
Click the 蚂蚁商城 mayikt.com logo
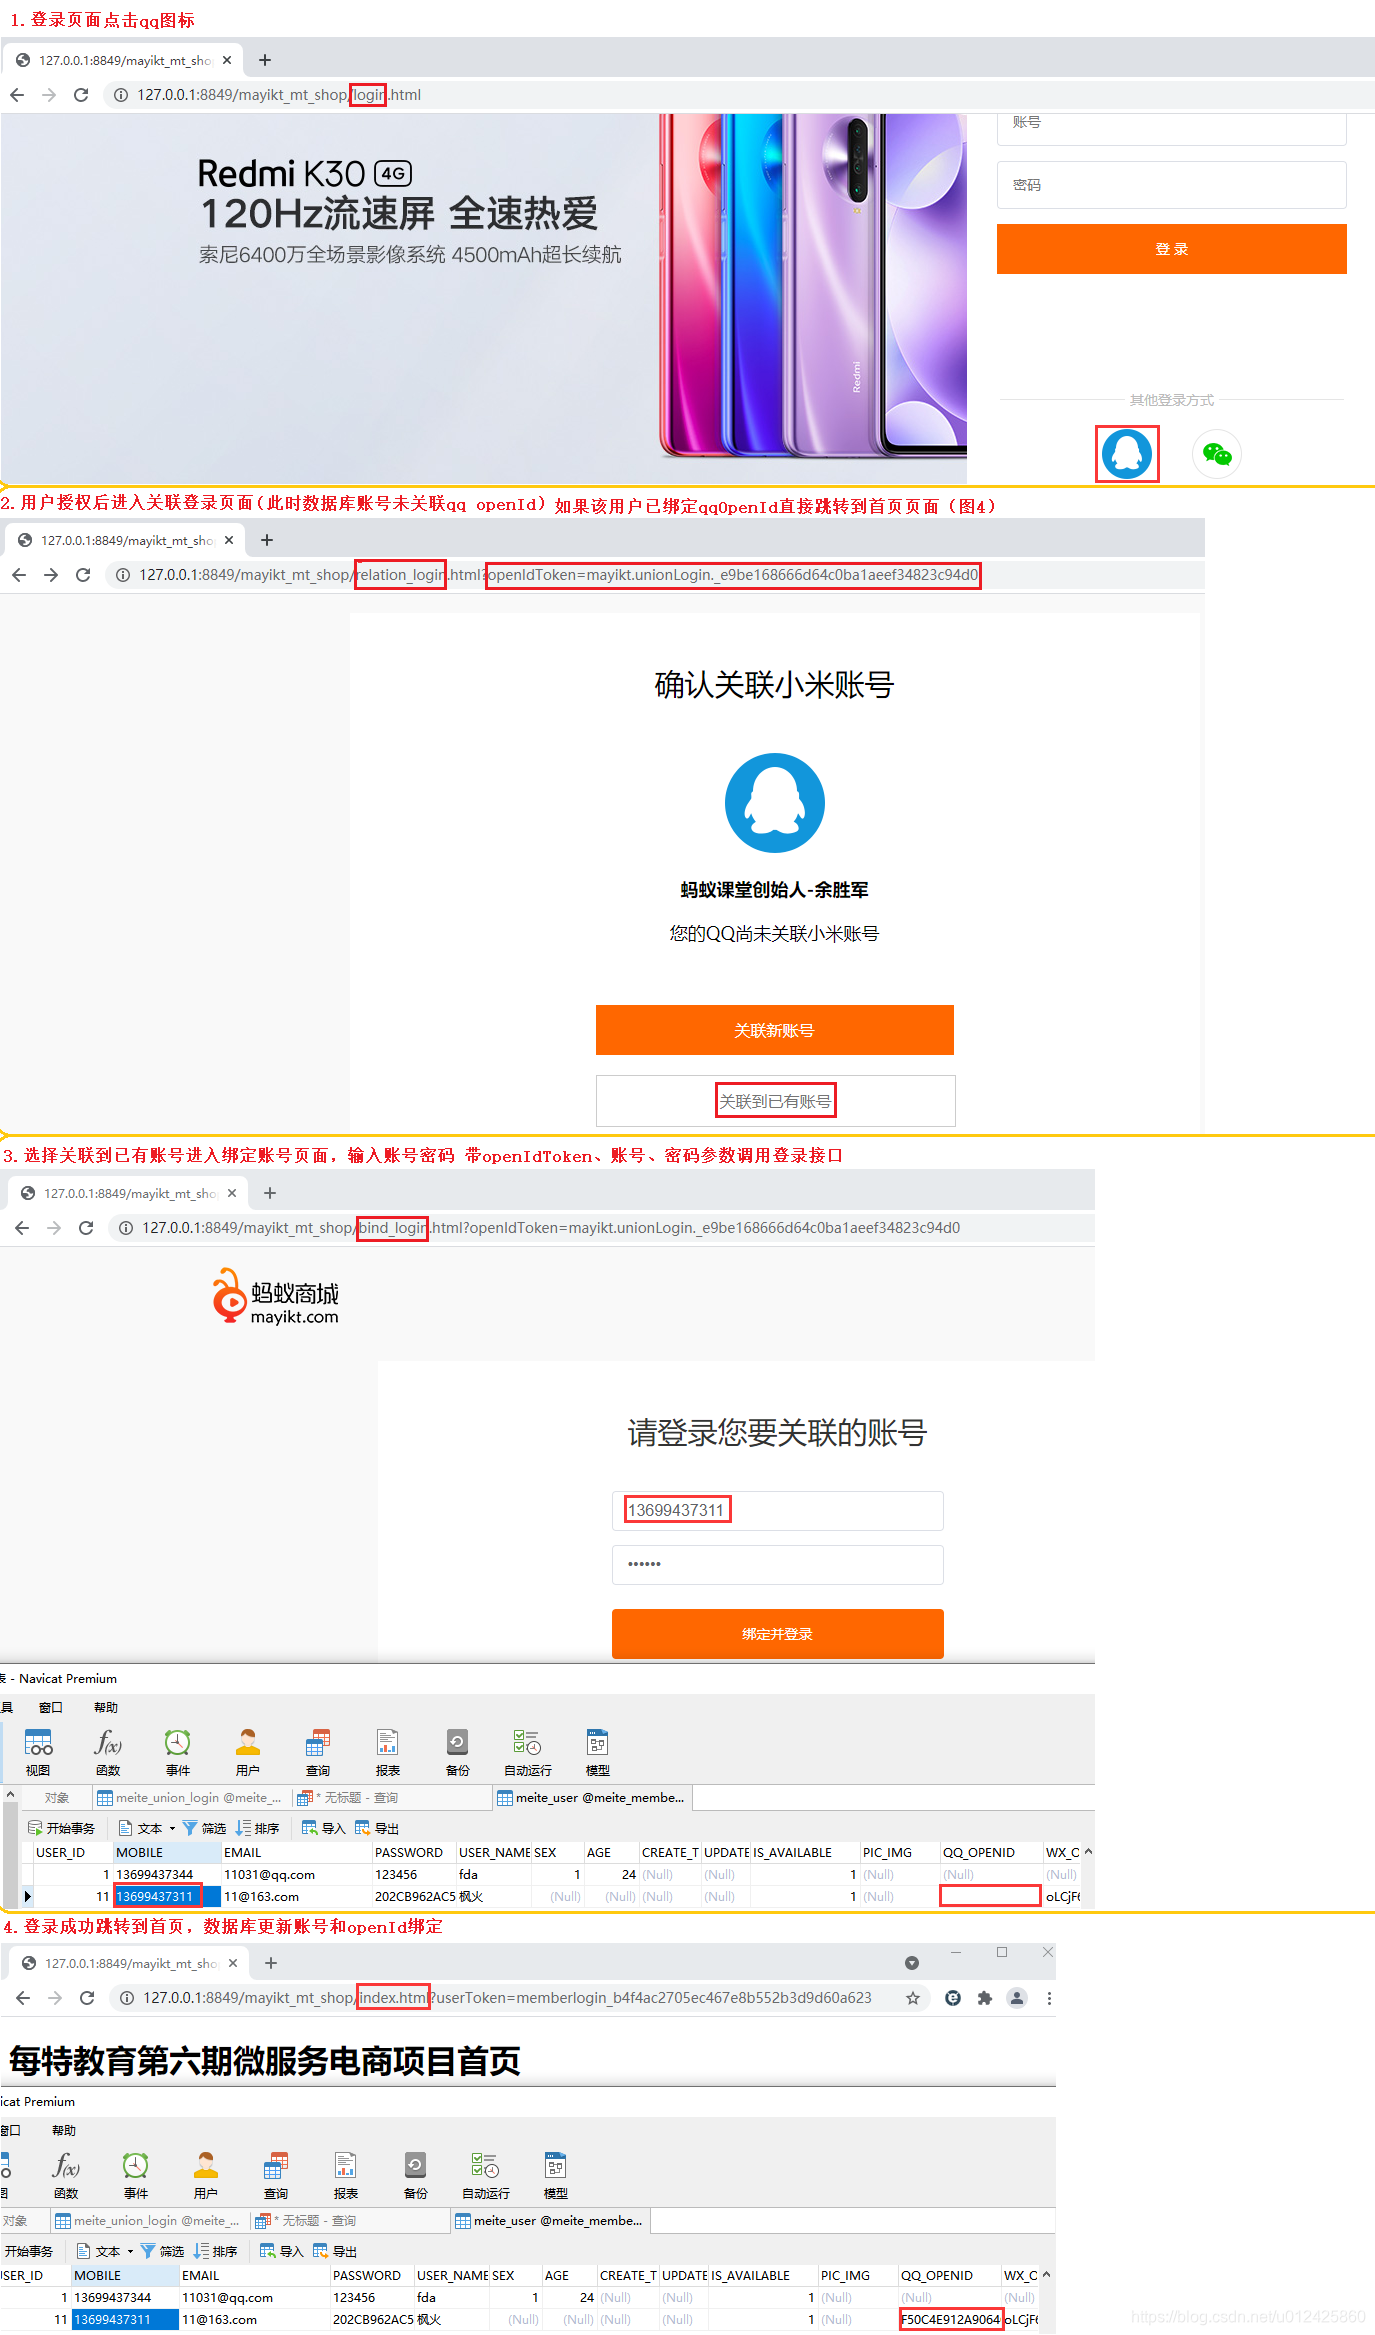[x=275, y=1297]
